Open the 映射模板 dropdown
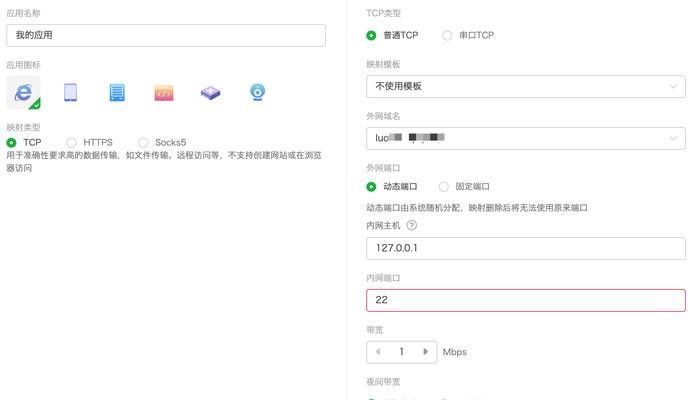The width and height of the screenshot is (700, 400). 526,87
